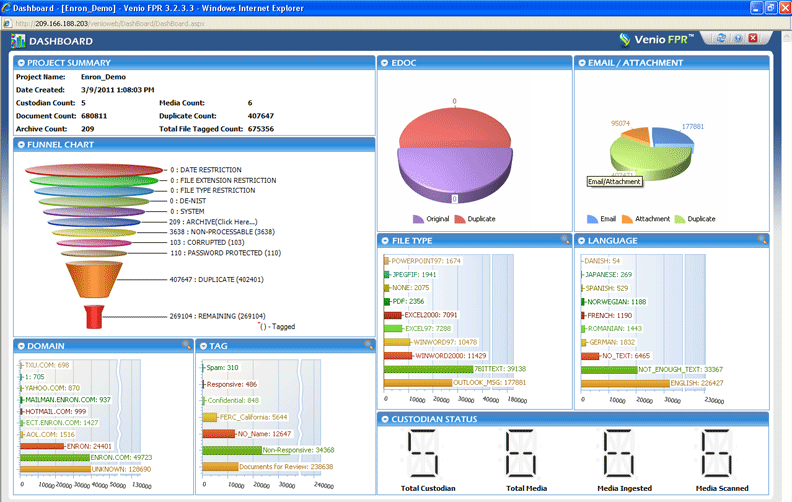Click the Internet Explorer icon in title bar
Screen dimensions: 792x502
tap(6, 8)
